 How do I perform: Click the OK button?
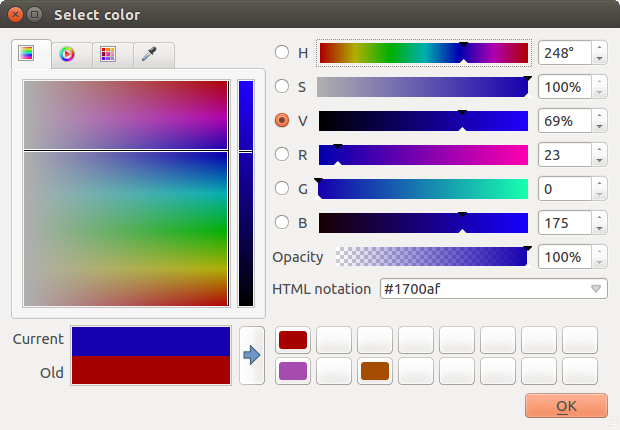tap(566, 405)
